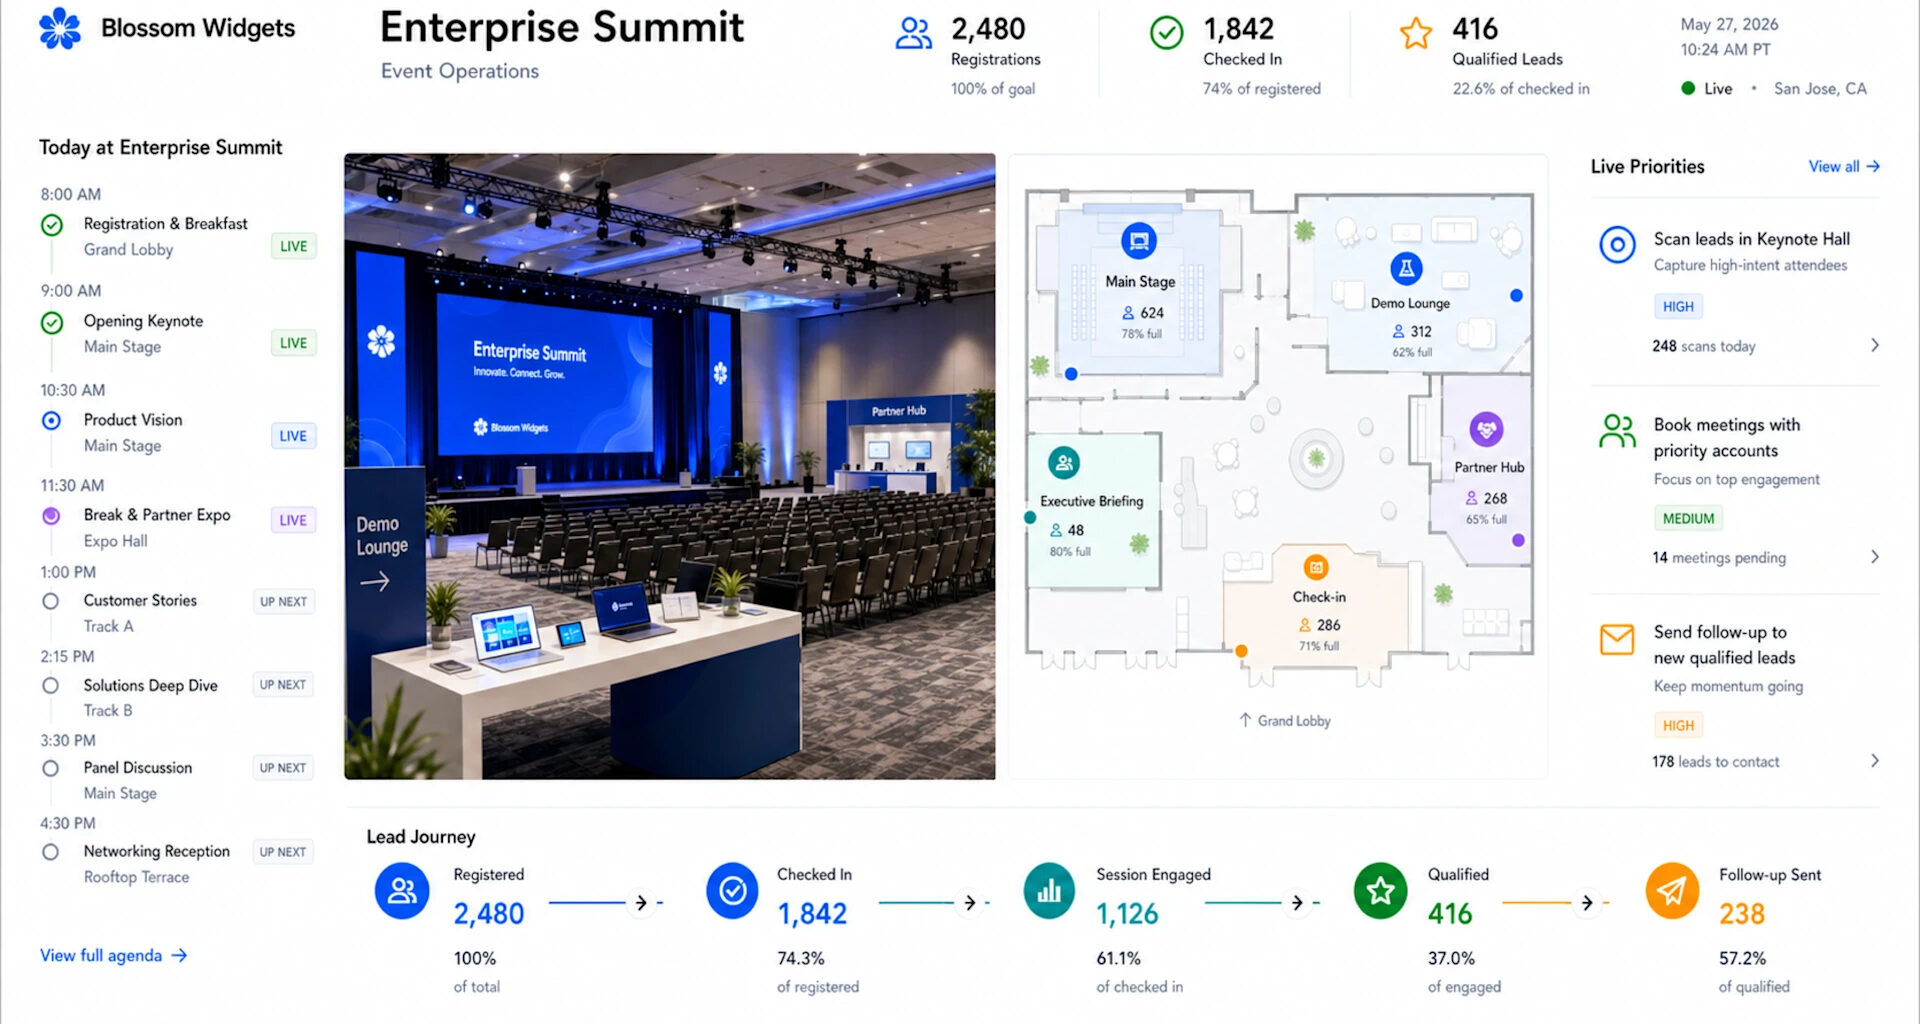
Task: Click the Checked In stage icon in Lead Journey
Action: 733,891
